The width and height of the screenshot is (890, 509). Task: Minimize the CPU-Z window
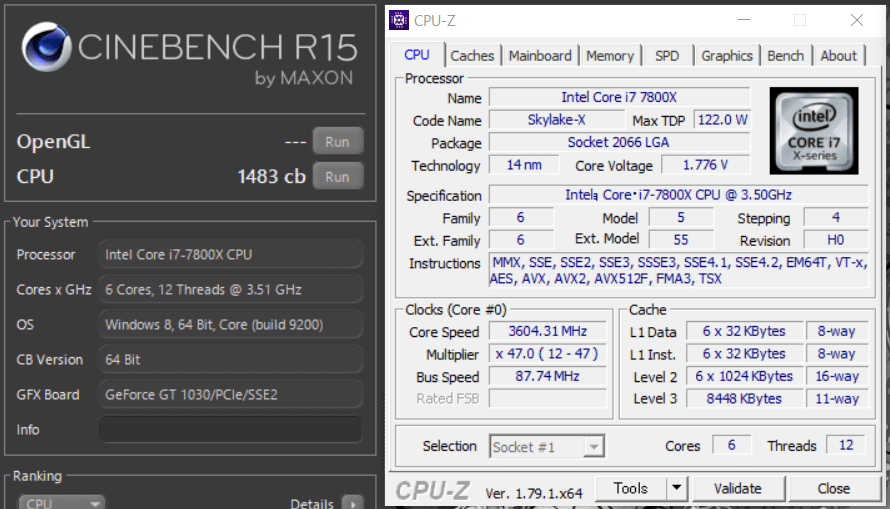[x=741, y=20]
